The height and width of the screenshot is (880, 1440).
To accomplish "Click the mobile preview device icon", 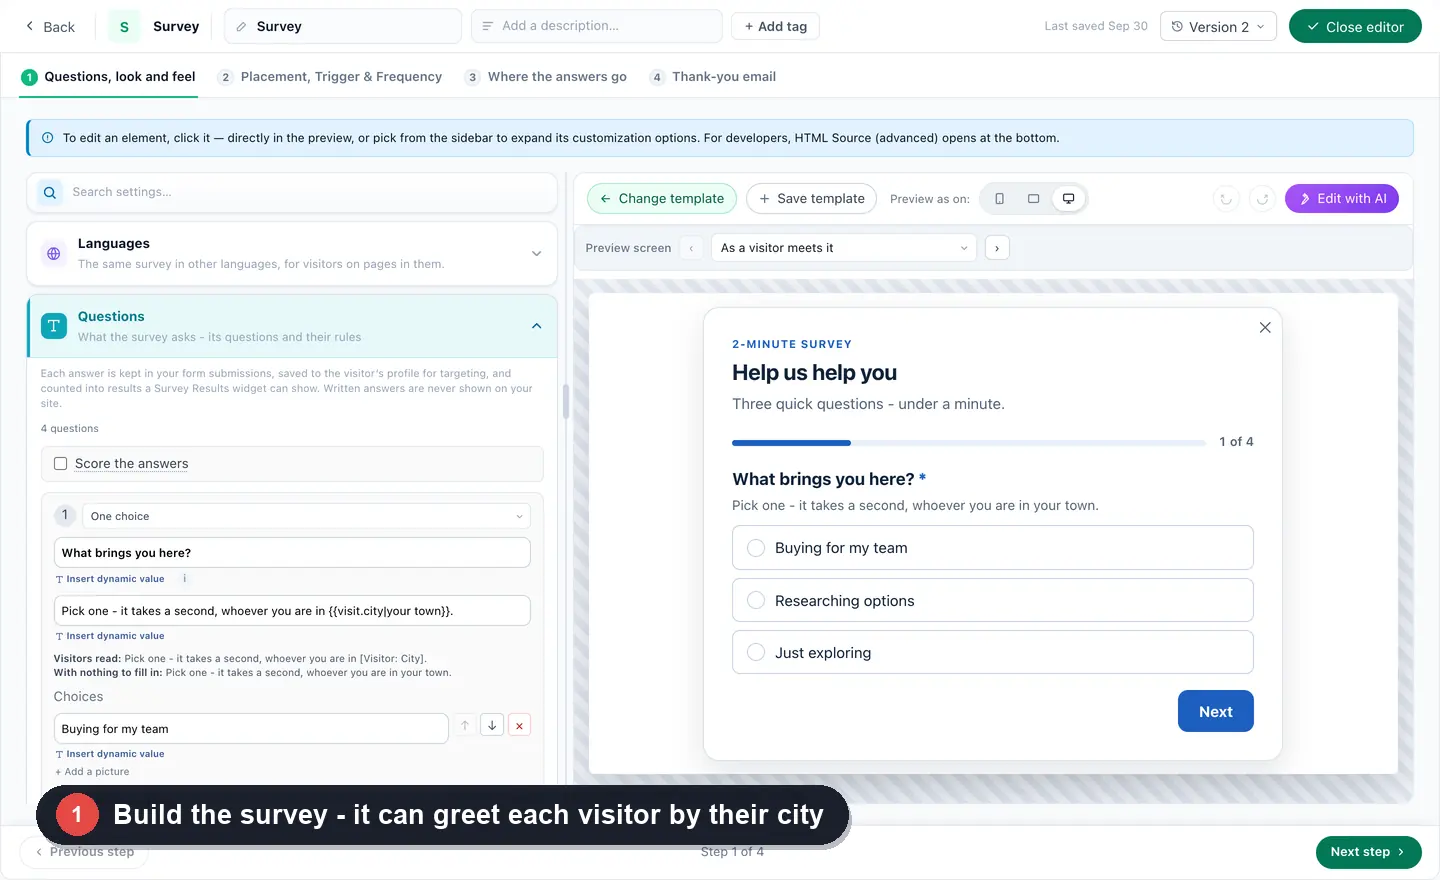I will pyautogui.click(x=999, y=199).
